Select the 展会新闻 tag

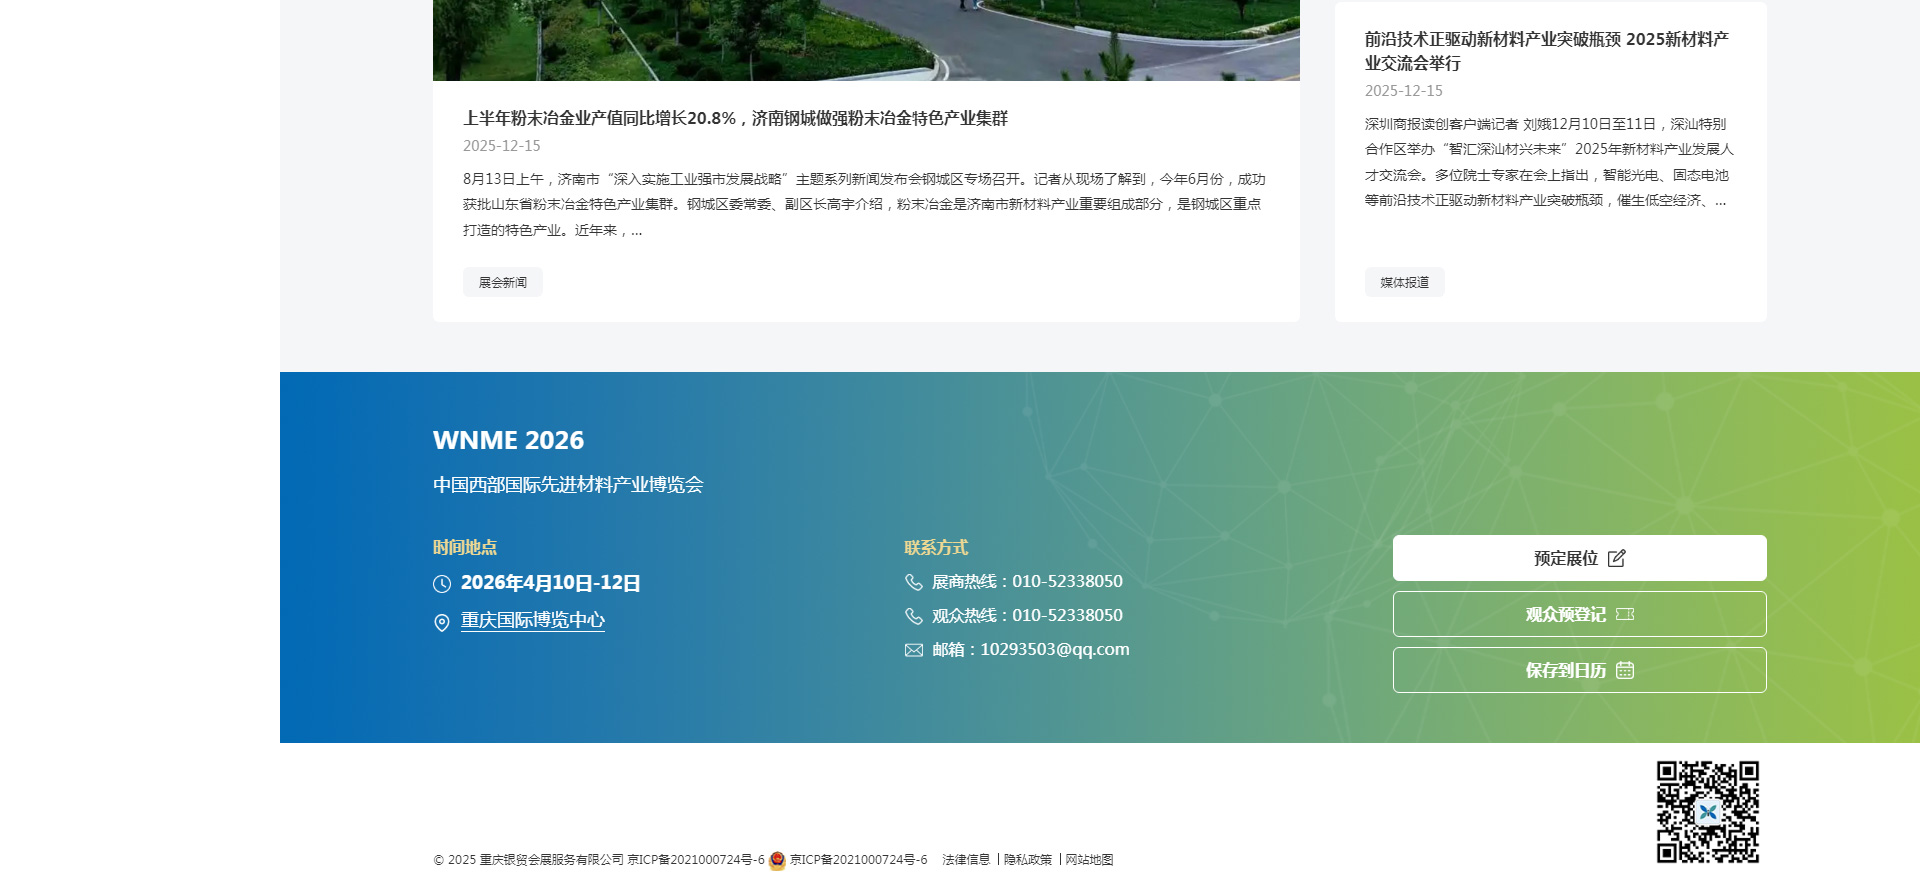pyautogui.click(x=502, y=283)
